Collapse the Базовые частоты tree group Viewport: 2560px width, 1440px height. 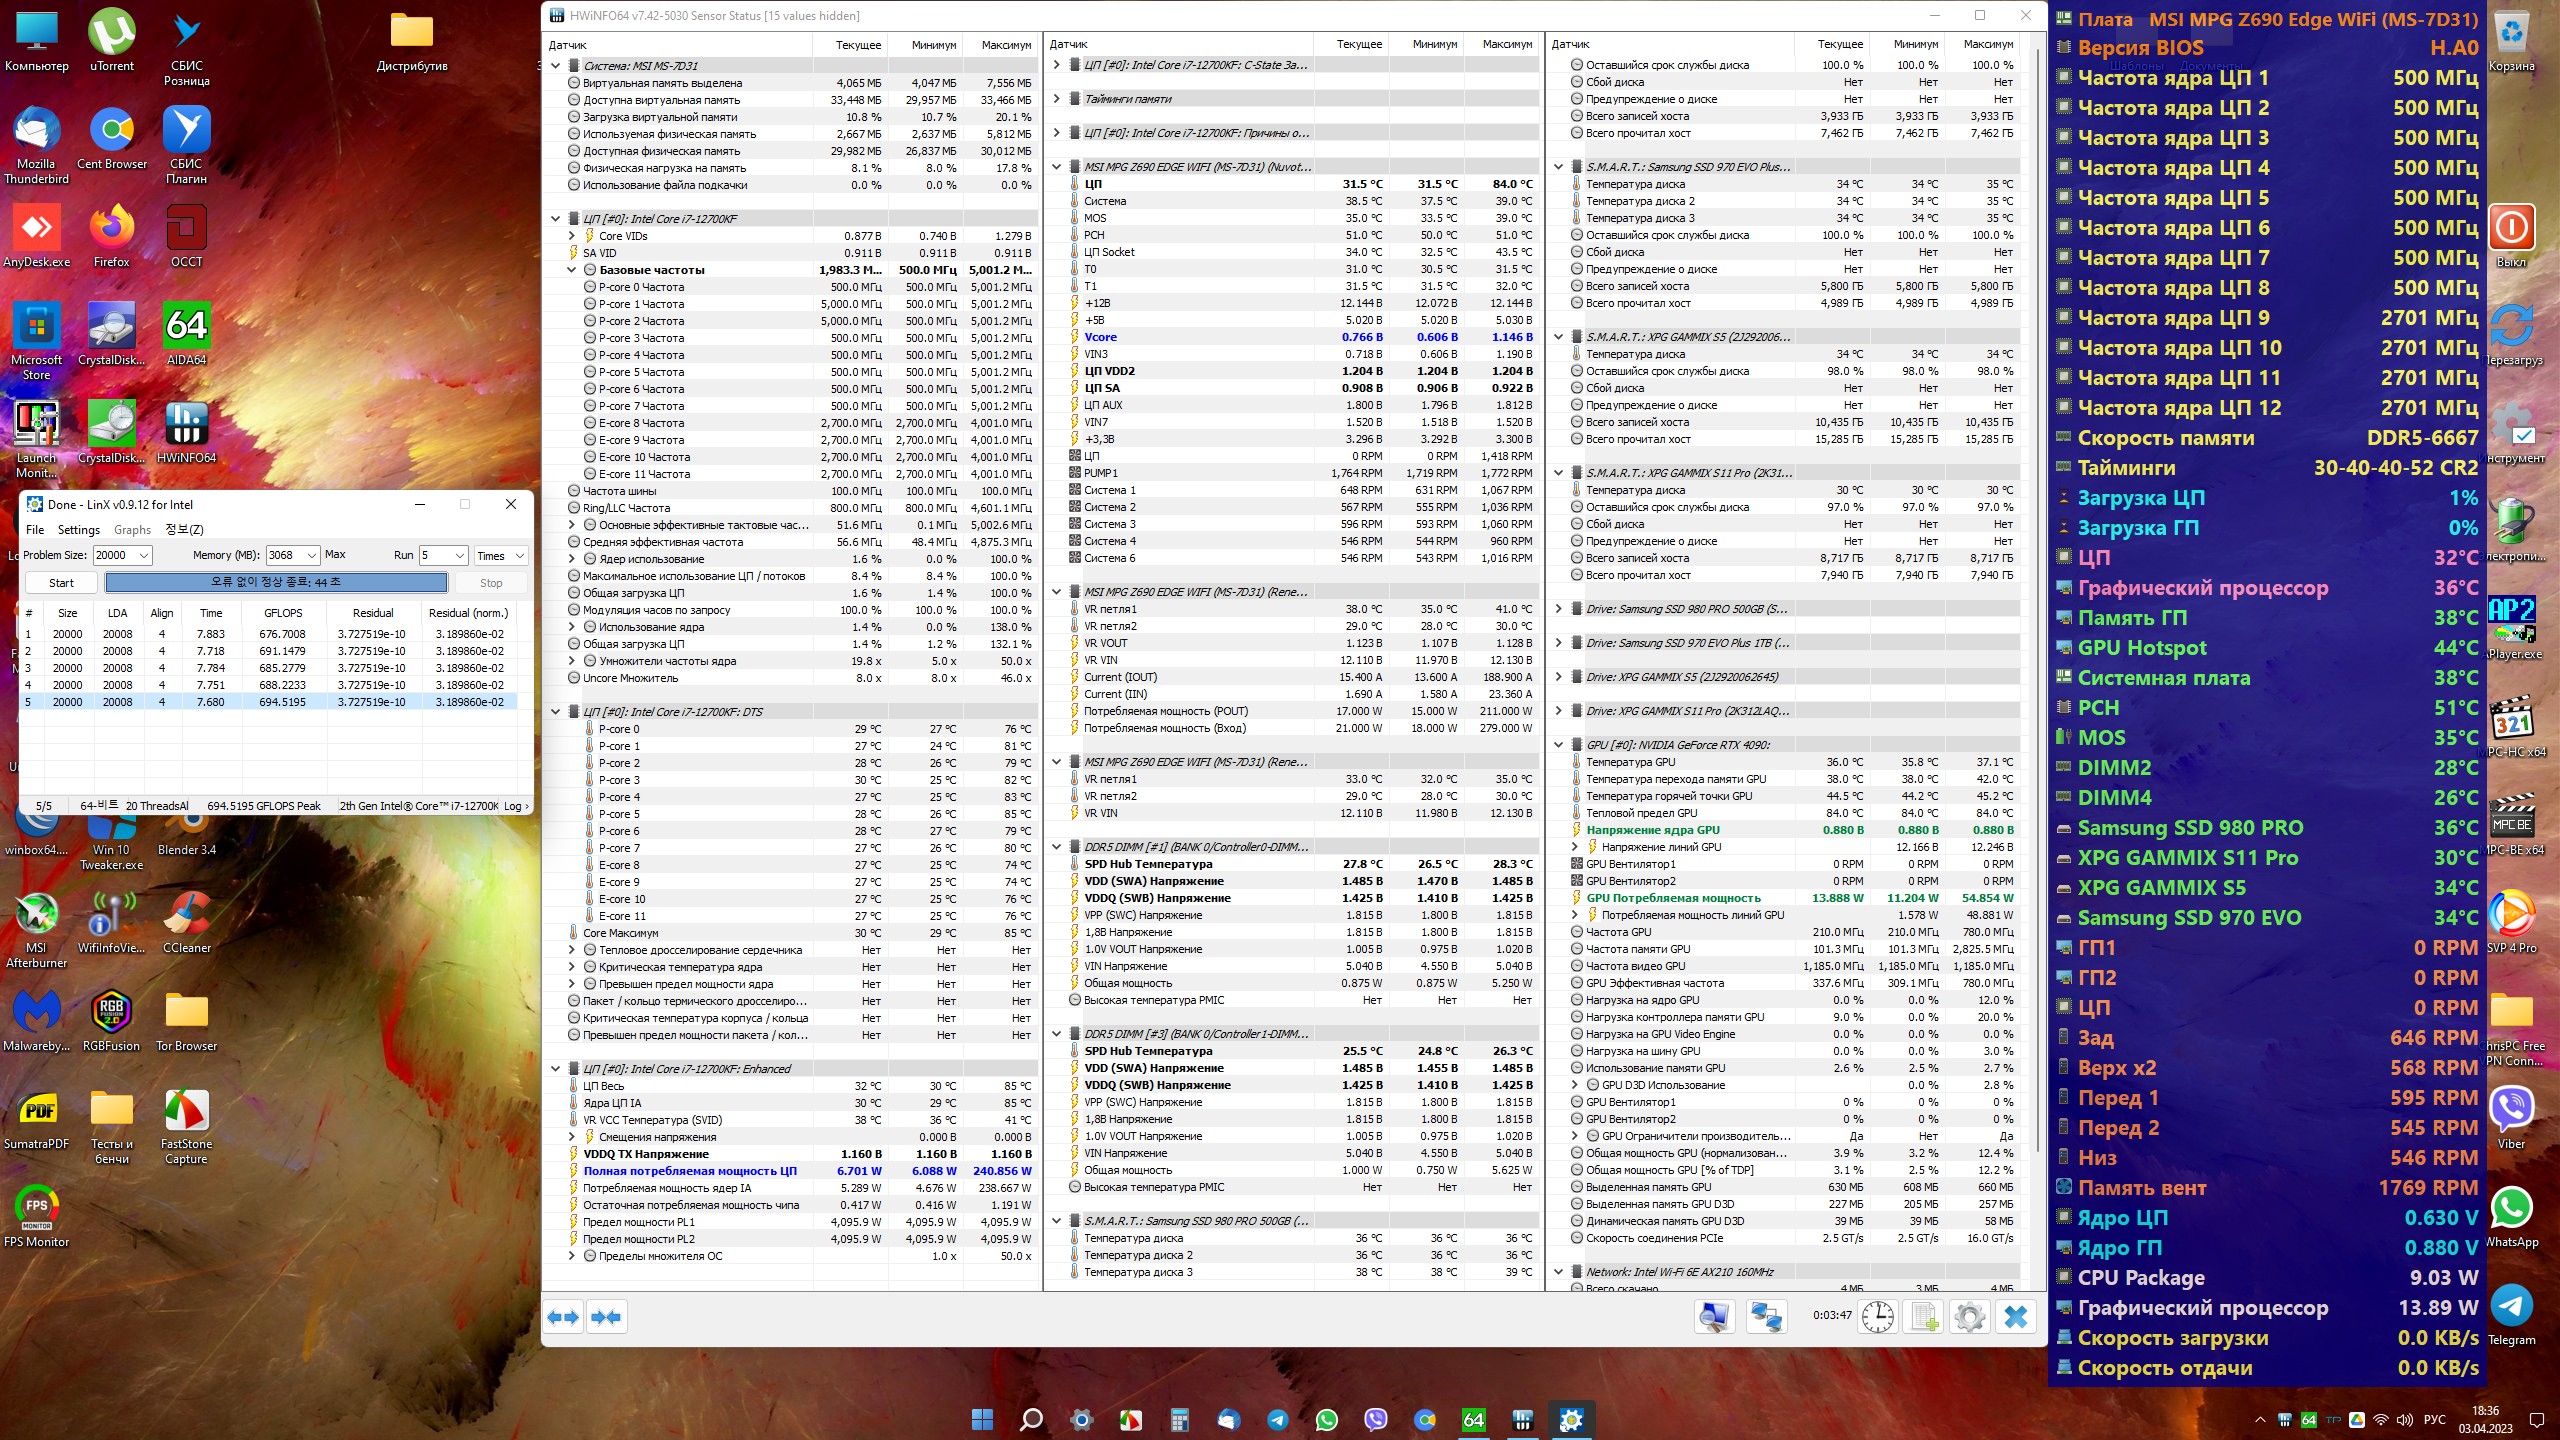572,270
